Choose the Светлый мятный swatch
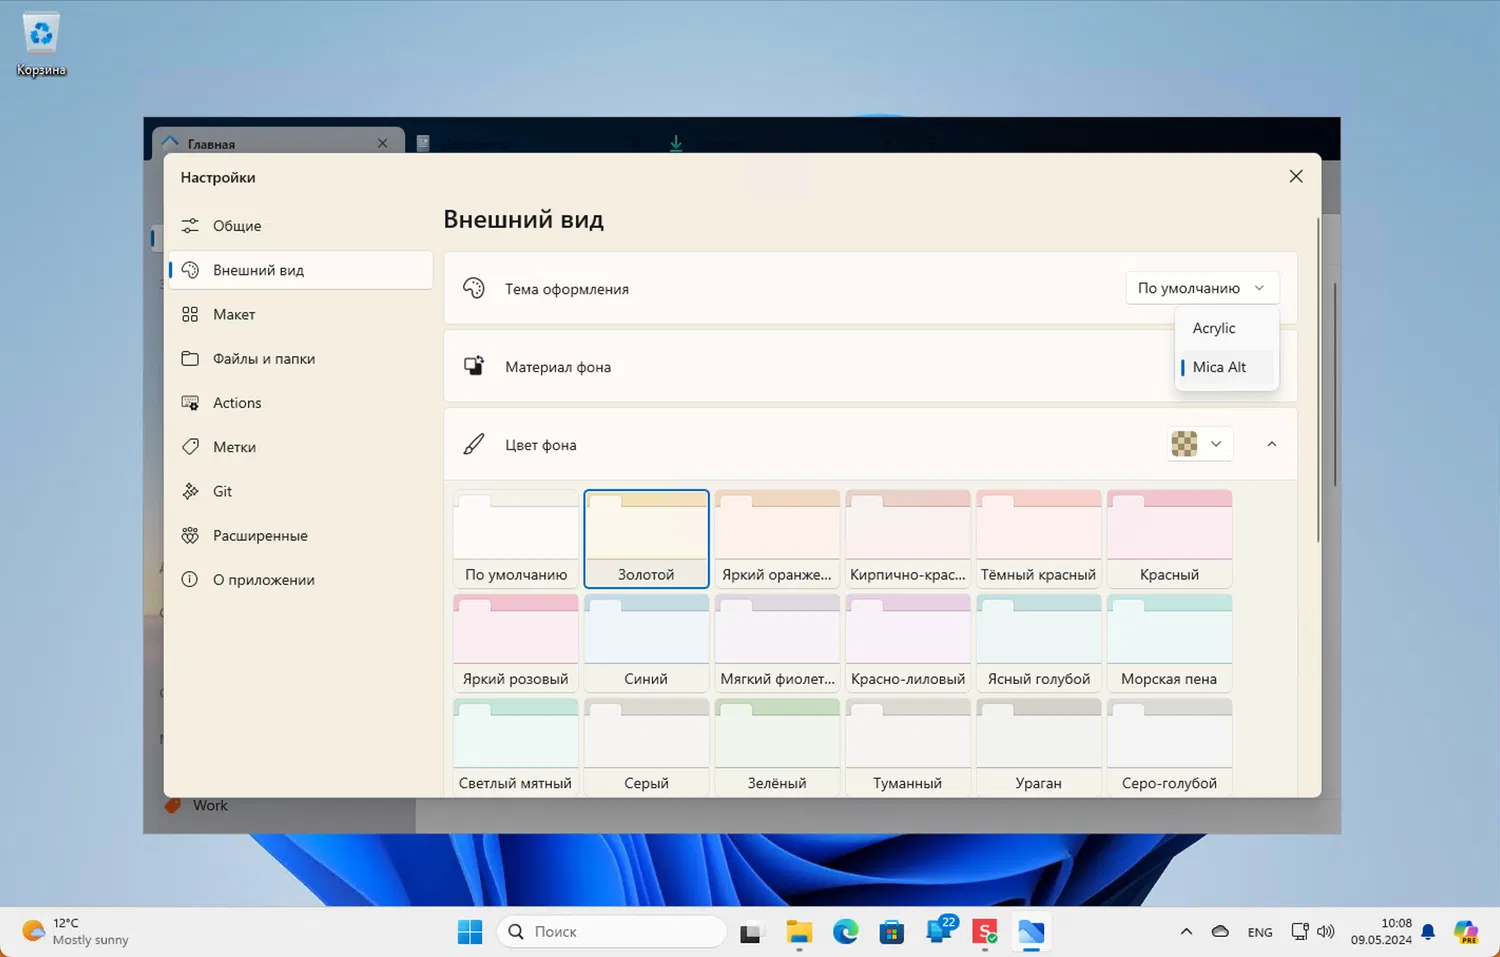 (x=516, y=747)
